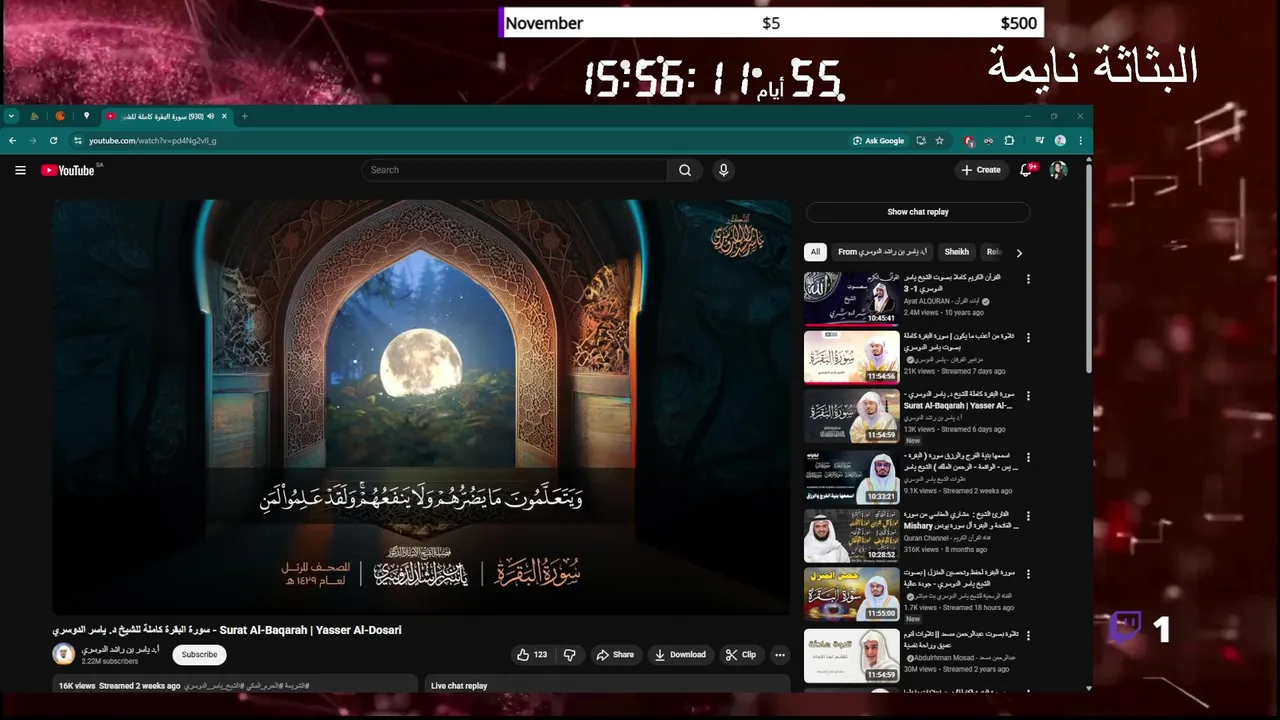The height and width of the screenshot is (720, 1280).
Task: Open more actions ellipsis under video
Action: click(x=780, y=655)
